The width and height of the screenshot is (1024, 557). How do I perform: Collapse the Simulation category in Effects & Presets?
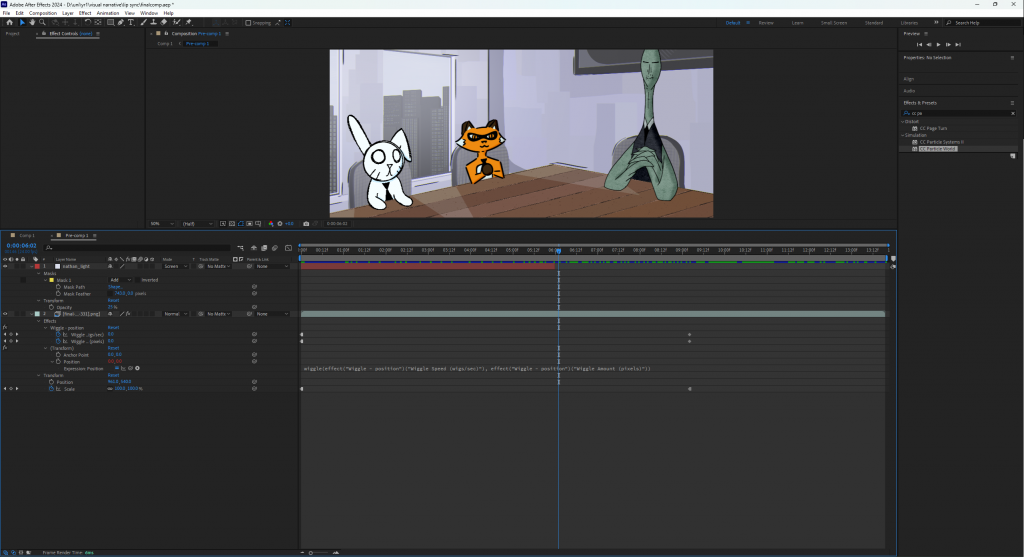903,135
